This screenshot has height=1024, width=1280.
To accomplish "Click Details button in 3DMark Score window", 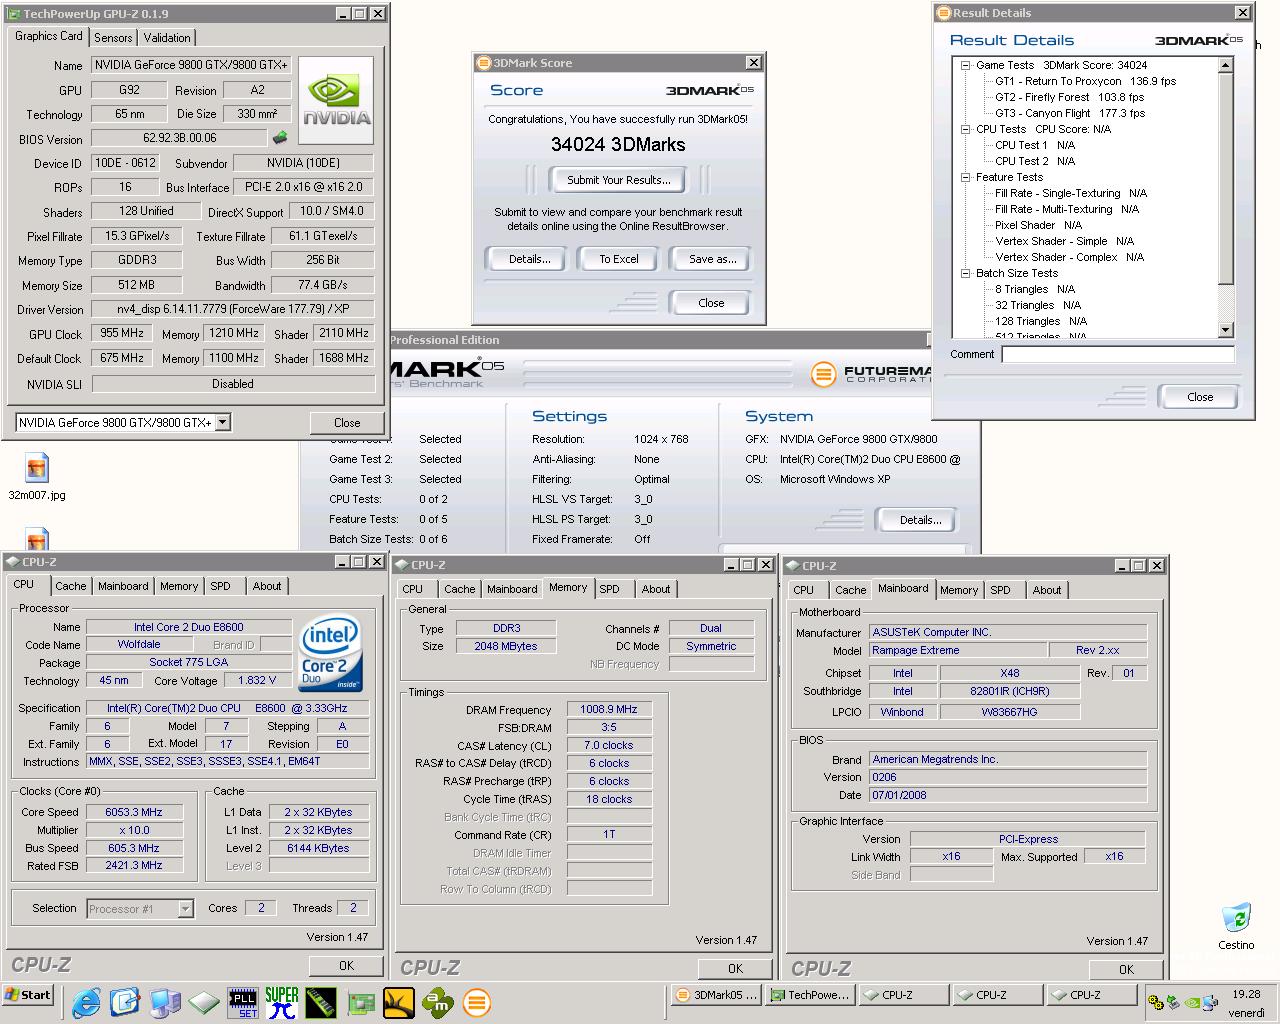I will 530,259.
